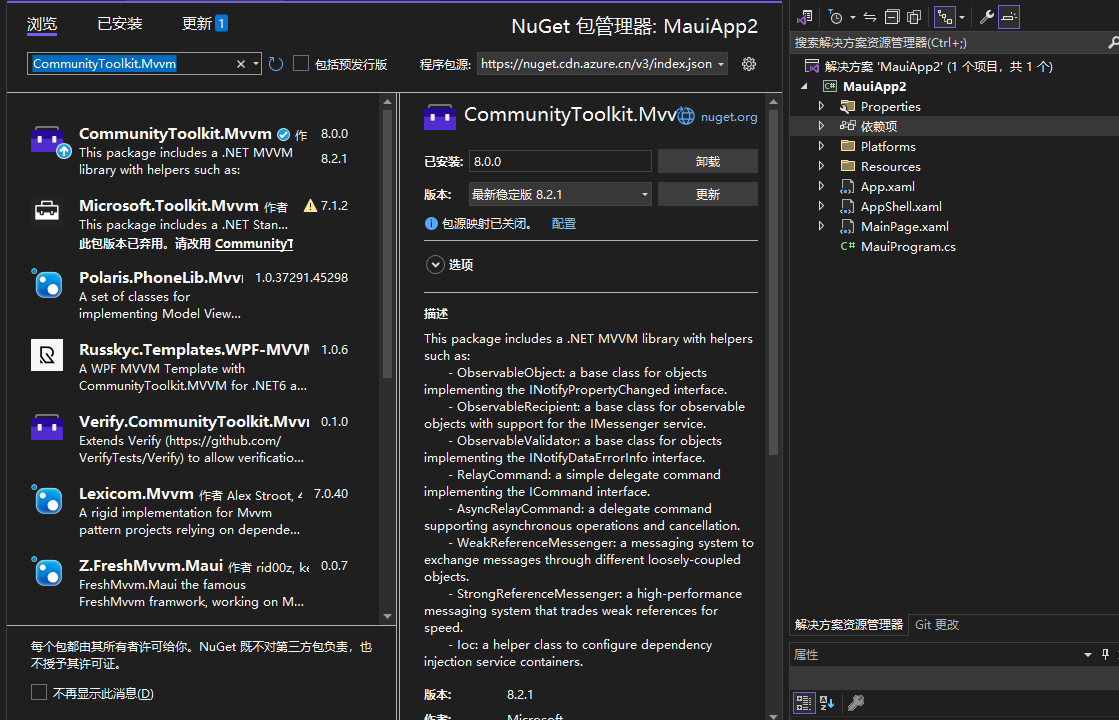
Task: Check the do not show this message again box
Action: tap(39, 692)
